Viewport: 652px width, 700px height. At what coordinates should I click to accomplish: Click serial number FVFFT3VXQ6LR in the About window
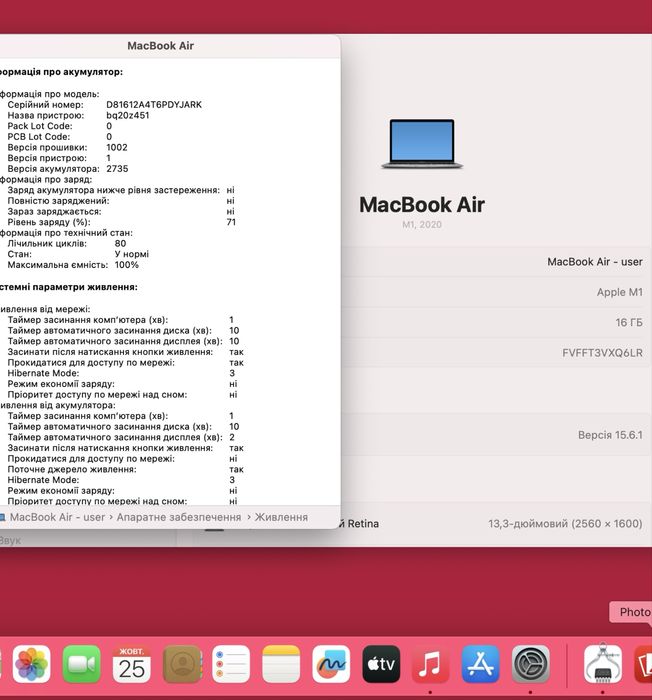[602, 353]
